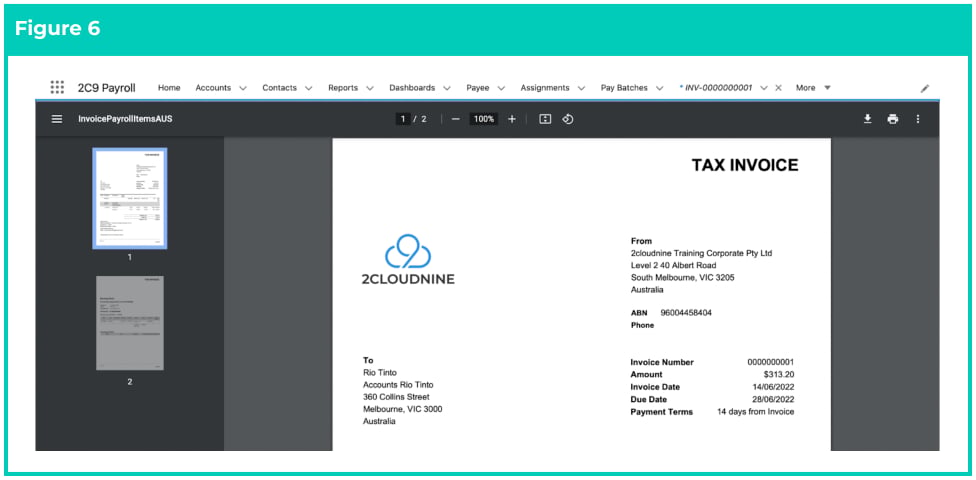Click the '14 days from Invoice' text

point(756,412)
